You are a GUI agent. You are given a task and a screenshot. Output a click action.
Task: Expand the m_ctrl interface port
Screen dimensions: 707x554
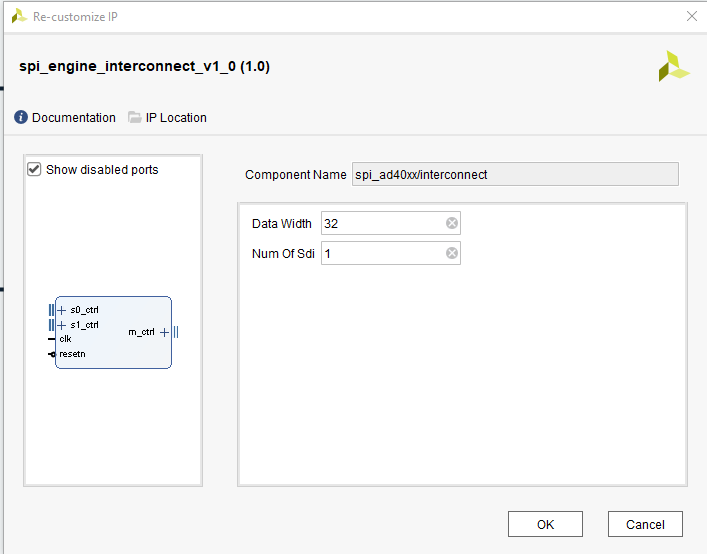pos(164,332)
